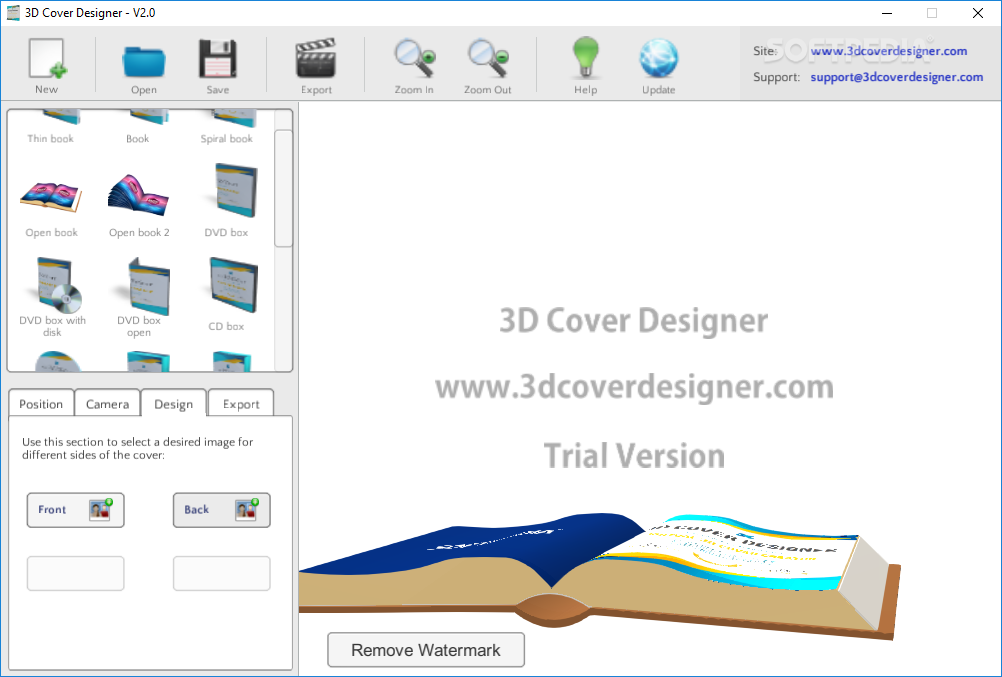
Task: Click the empty button below Front
Action: (75, 573)
